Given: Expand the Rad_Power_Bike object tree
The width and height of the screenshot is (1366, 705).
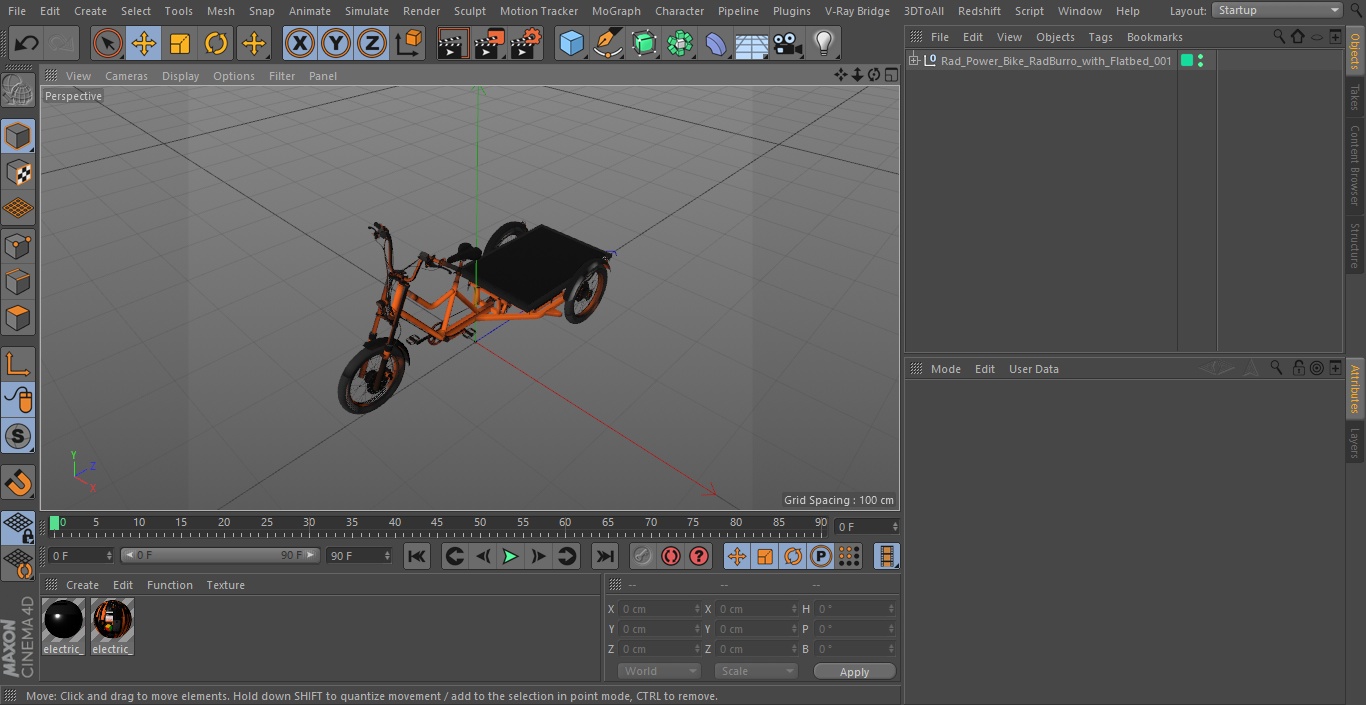Looking at the screenshot, I should [x=913, y=61].
